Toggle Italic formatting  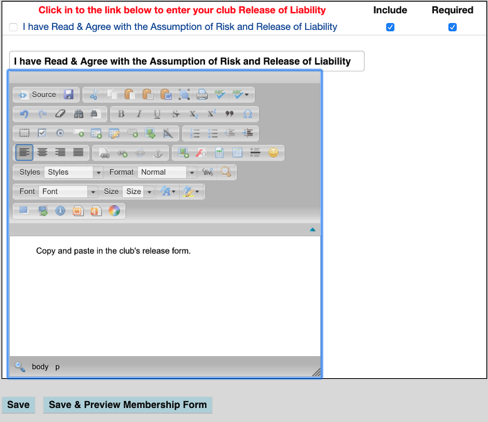pyautogui.click(x=139, y=114)
